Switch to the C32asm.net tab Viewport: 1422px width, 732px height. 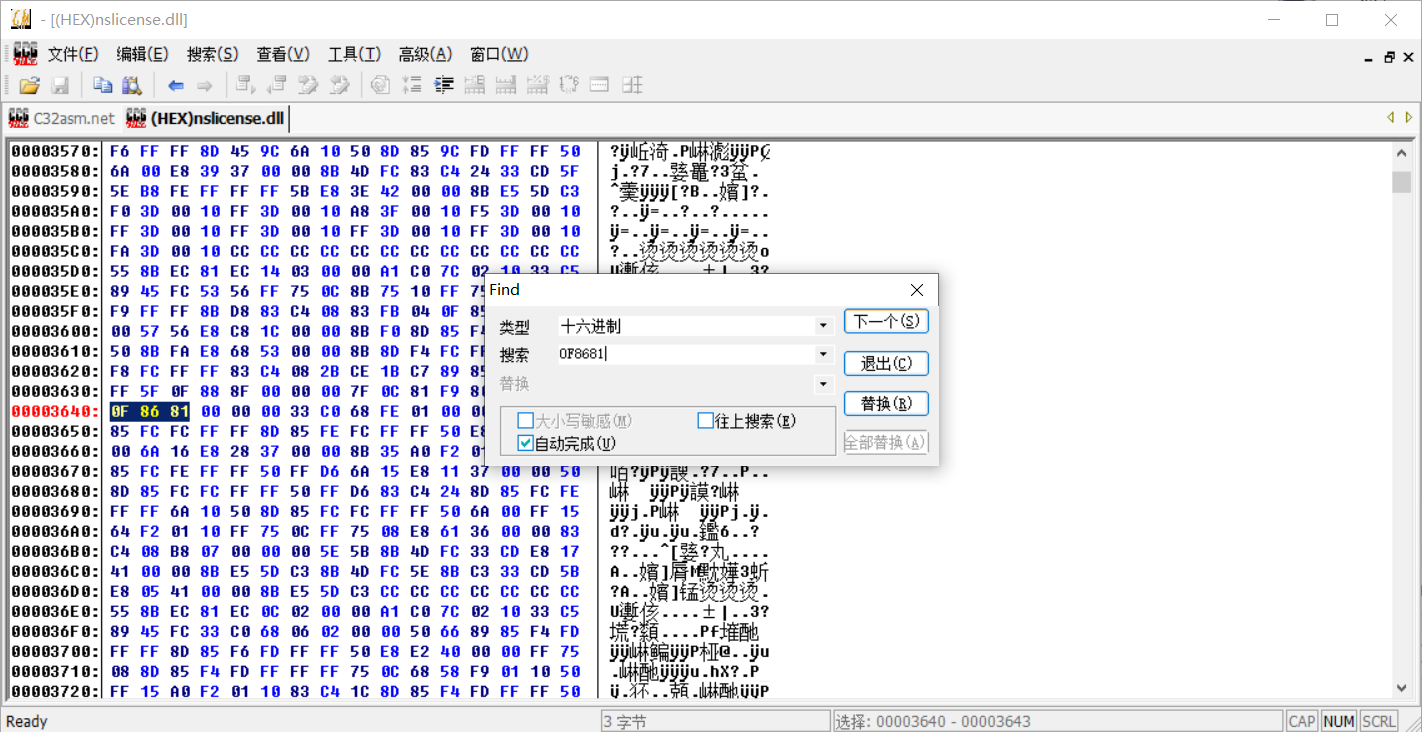(x=62, y=118)
